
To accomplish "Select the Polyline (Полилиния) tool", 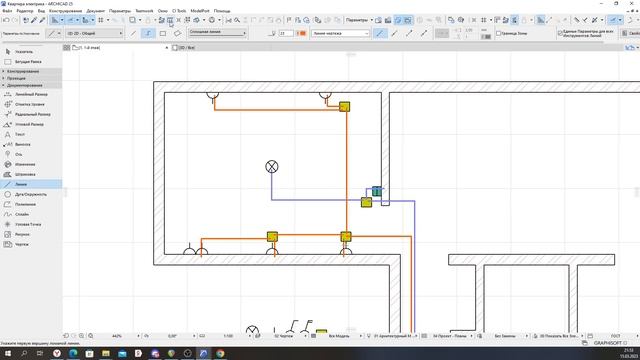I will pos(31,204).
